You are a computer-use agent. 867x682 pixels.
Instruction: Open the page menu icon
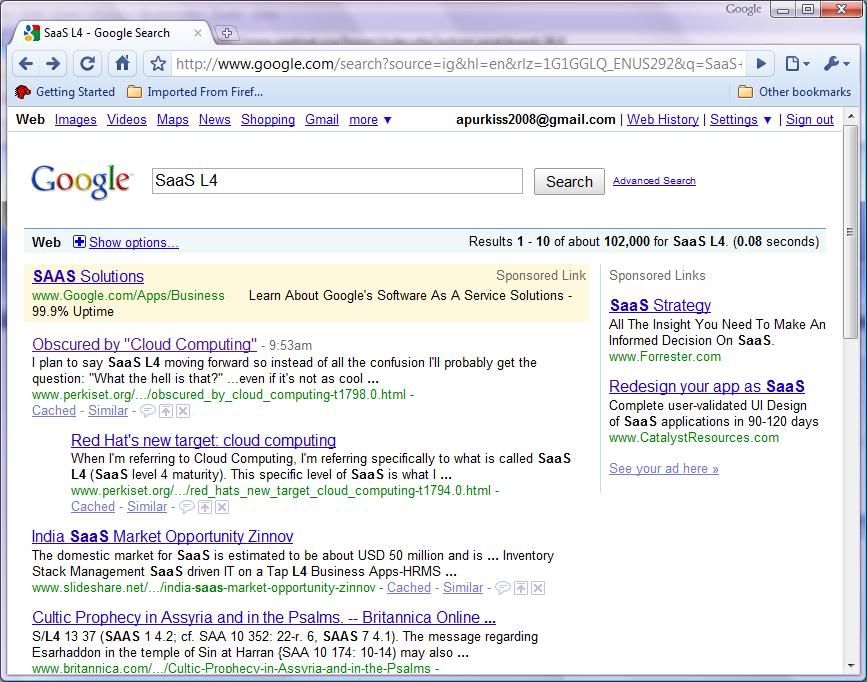pyautogui.click(x=797, y=64)
